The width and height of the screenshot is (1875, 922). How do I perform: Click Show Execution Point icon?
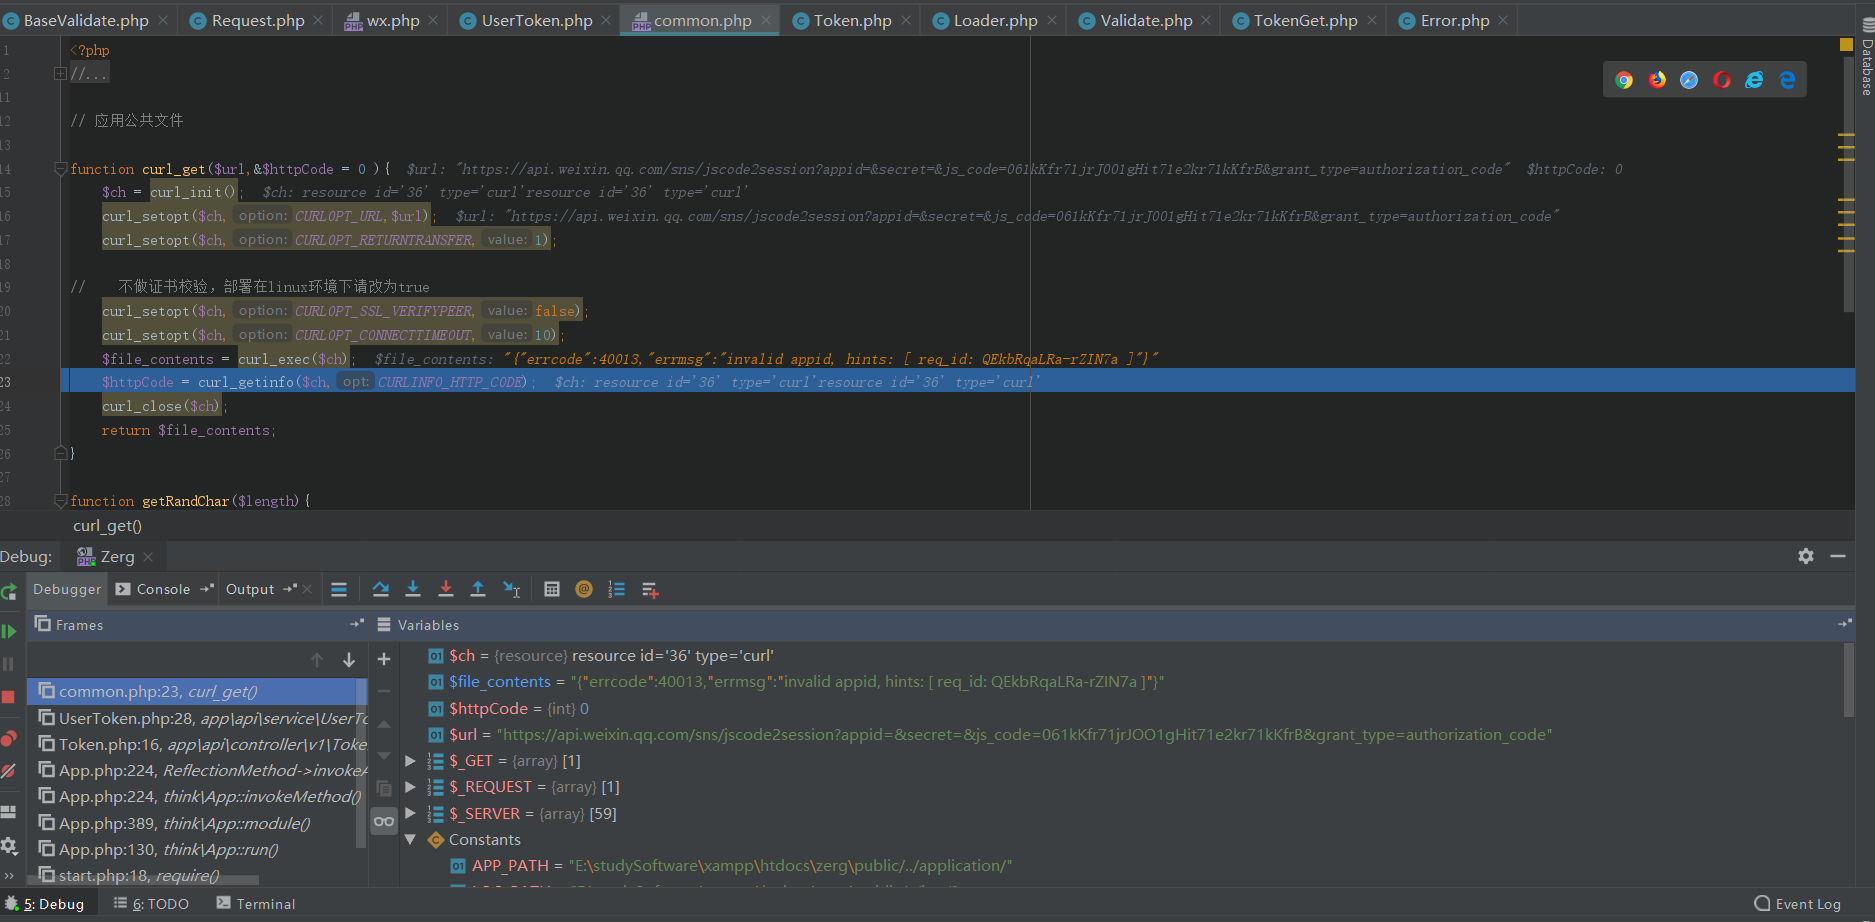(x=339, y=590)
